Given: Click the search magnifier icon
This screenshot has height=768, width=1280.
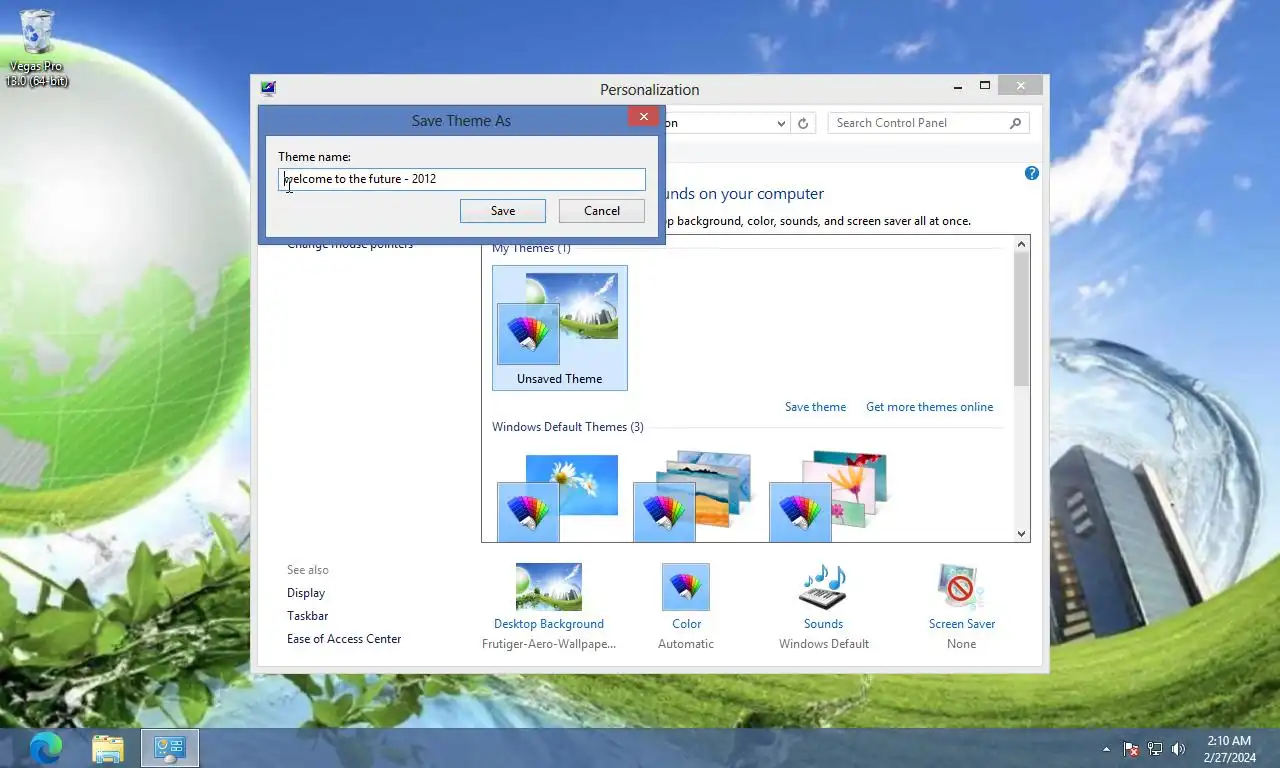Looking at the screenshot, I should tap(1016, 123).
